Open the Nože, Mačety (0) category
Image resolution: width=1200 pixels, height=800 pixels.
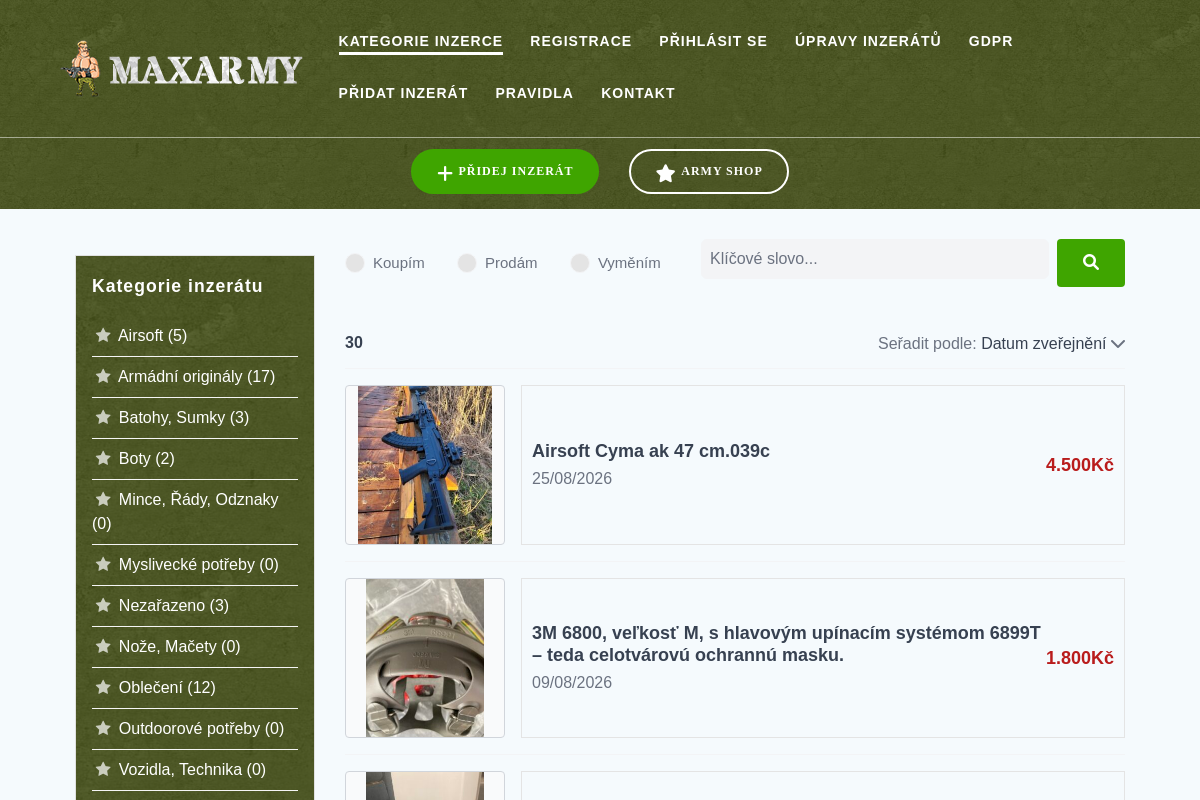180,646
